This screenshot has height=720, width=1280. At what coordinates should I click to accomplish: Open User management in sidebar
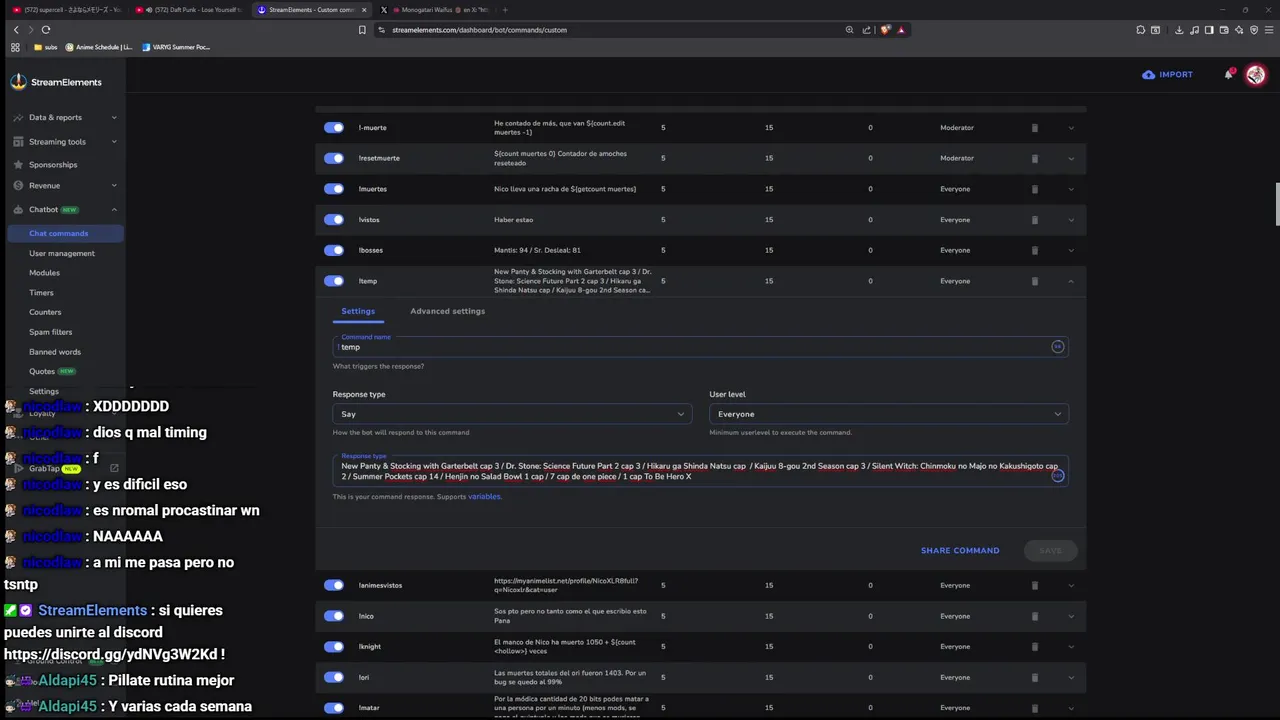click(x=62, y=253)
